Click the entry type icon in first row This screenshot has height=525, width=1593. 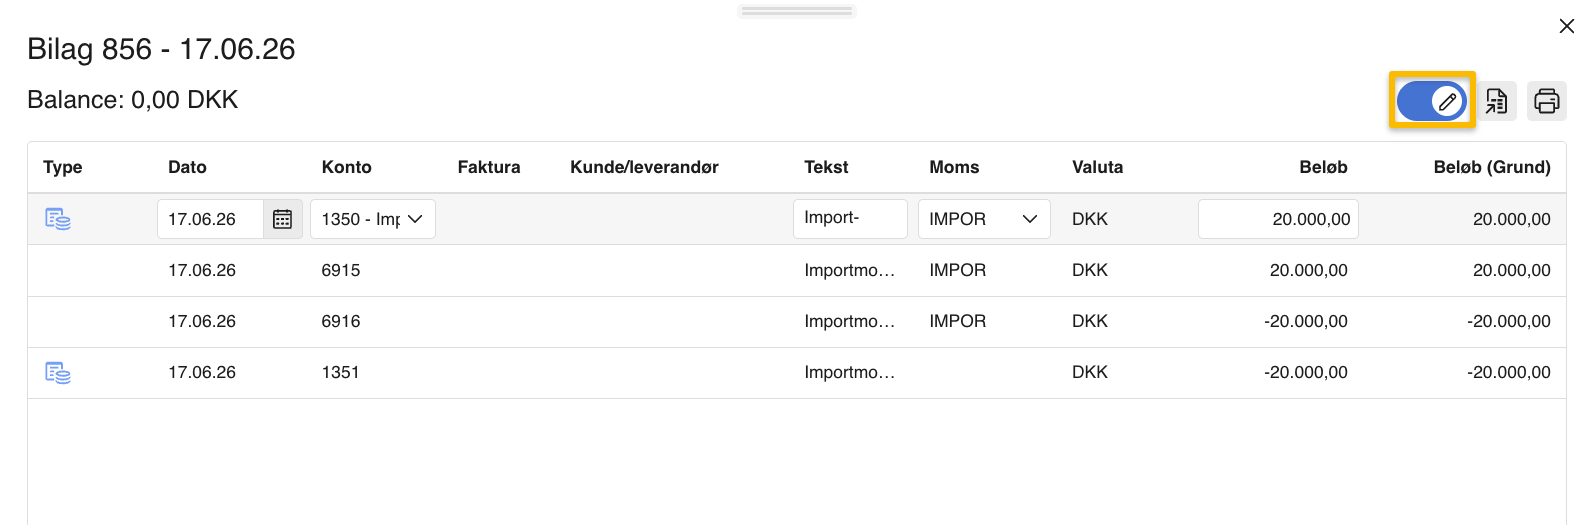58,219
